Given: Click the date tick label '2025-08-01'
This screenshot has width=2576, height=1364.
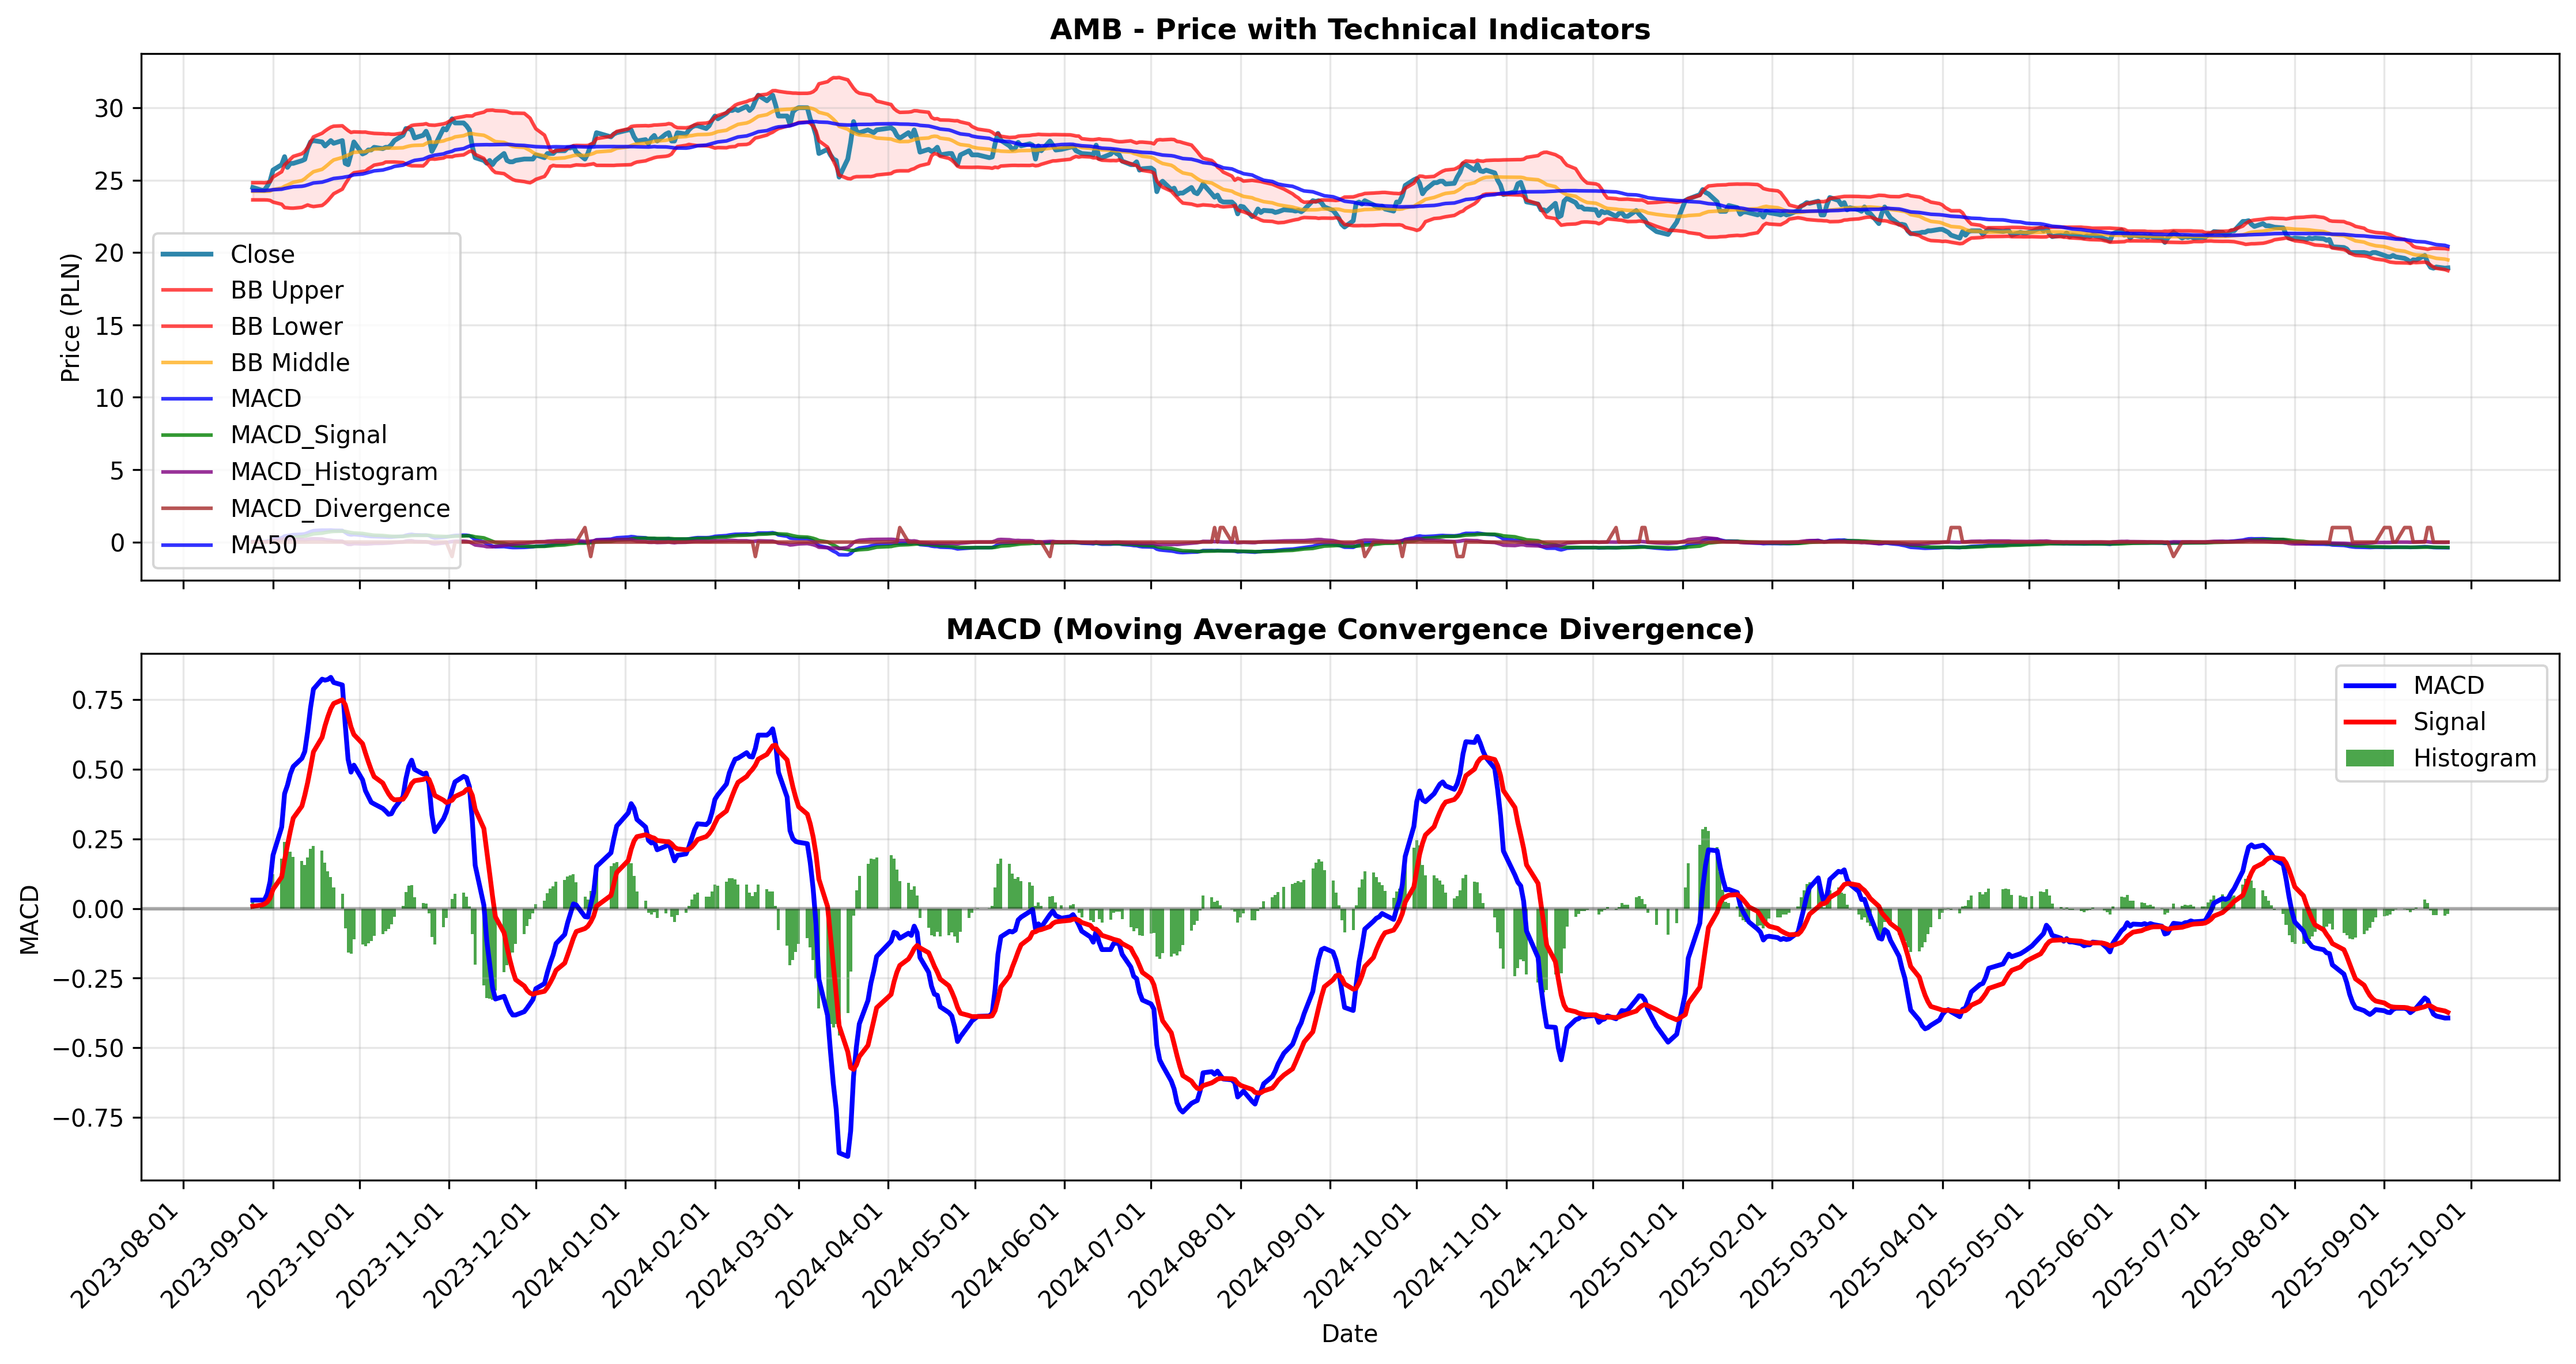Looking at the screenshot, I should (x=2237, y=1255).
